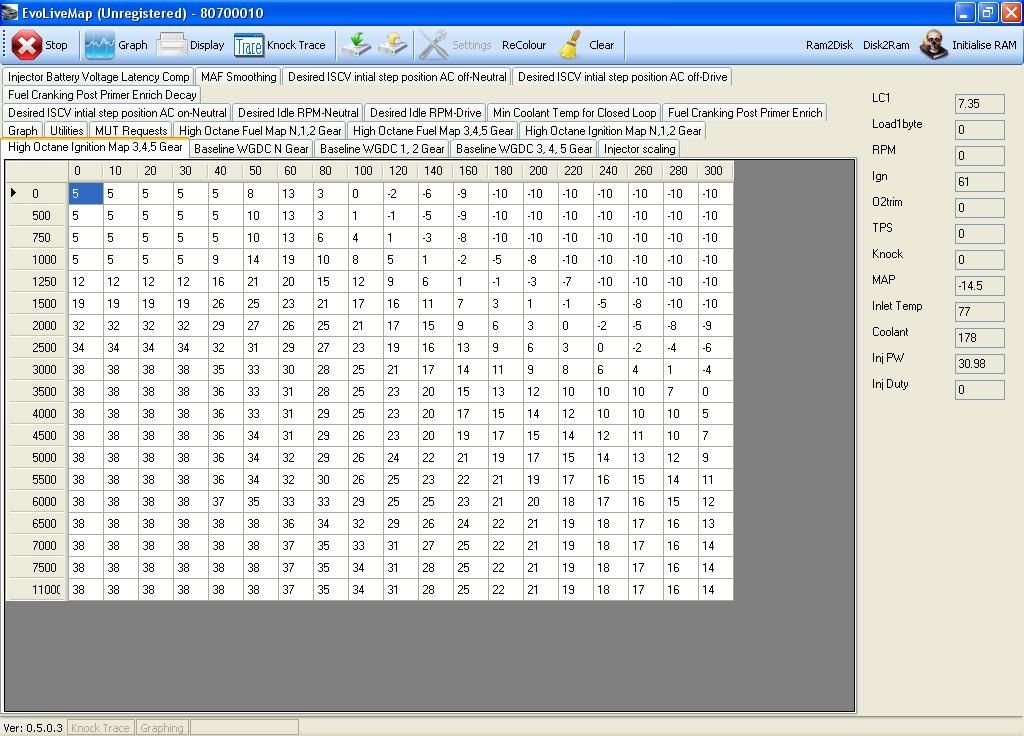Viewport: 1024px width, 736px height.
Task: Switch to Baseline WGDC N Gear tab
Action: (x=251, y=149)
